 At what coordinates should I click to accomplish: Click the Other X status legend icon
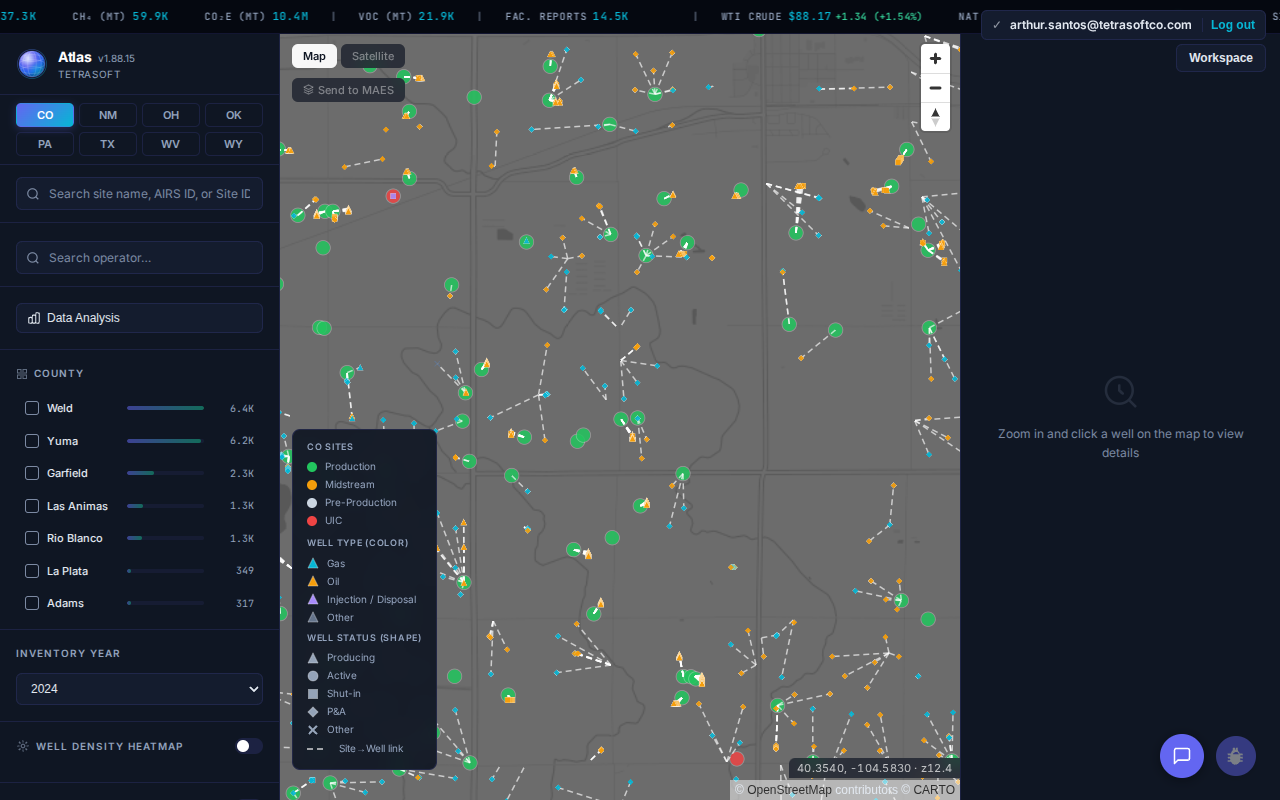tap(313, 730)
